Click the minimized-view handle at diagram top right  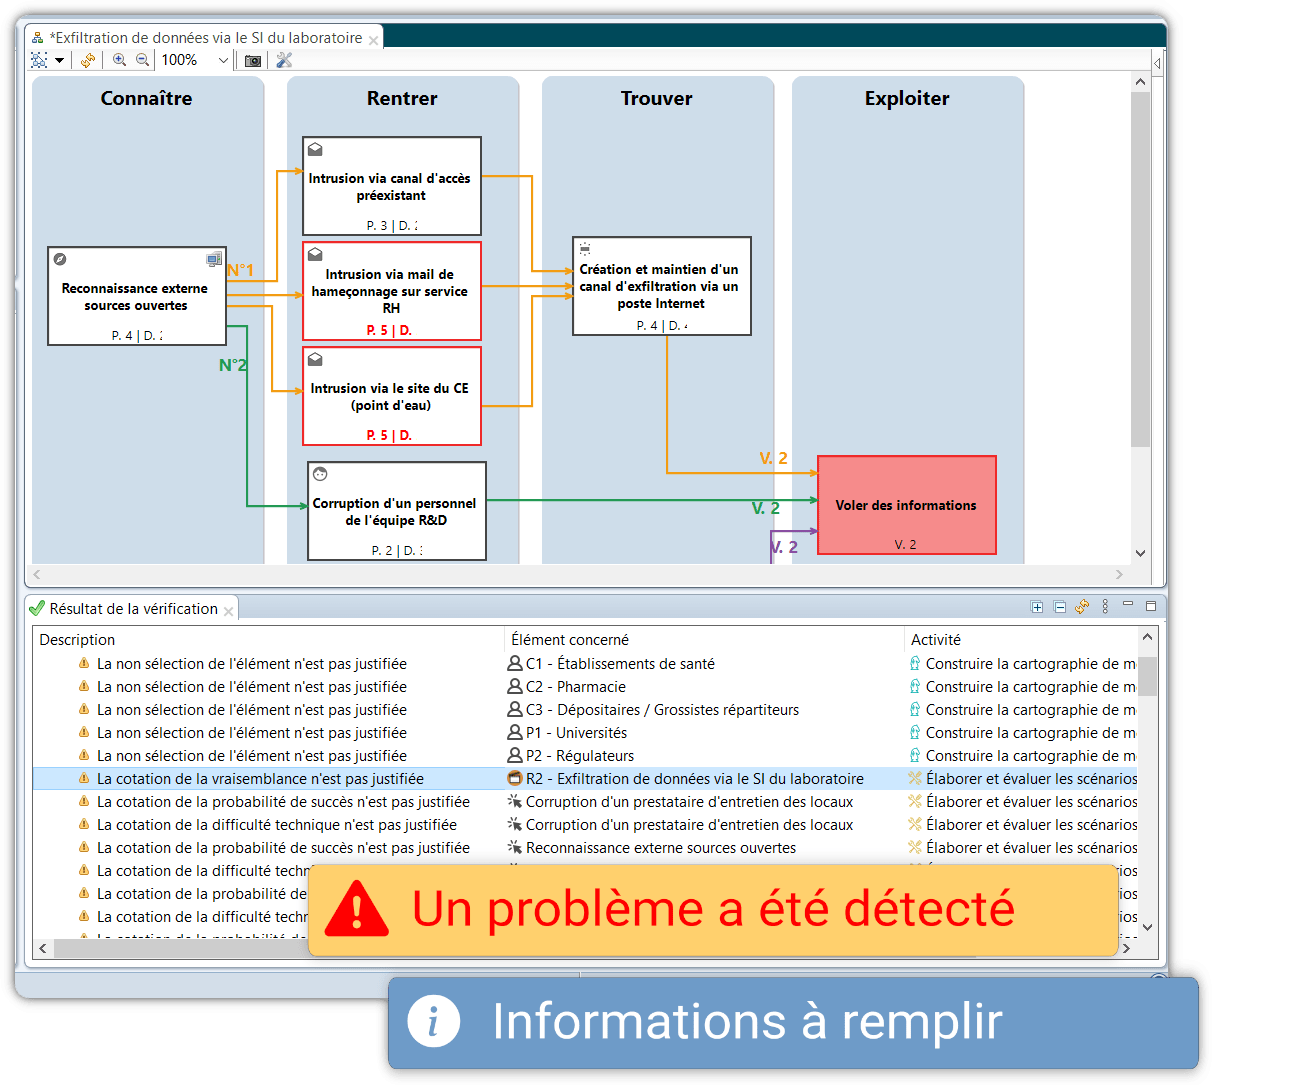[1157, 63]
